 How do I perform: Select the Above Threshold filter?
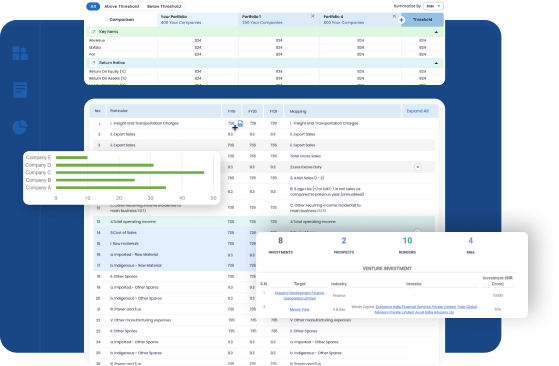pyautogui.click(x=122, y=6)
